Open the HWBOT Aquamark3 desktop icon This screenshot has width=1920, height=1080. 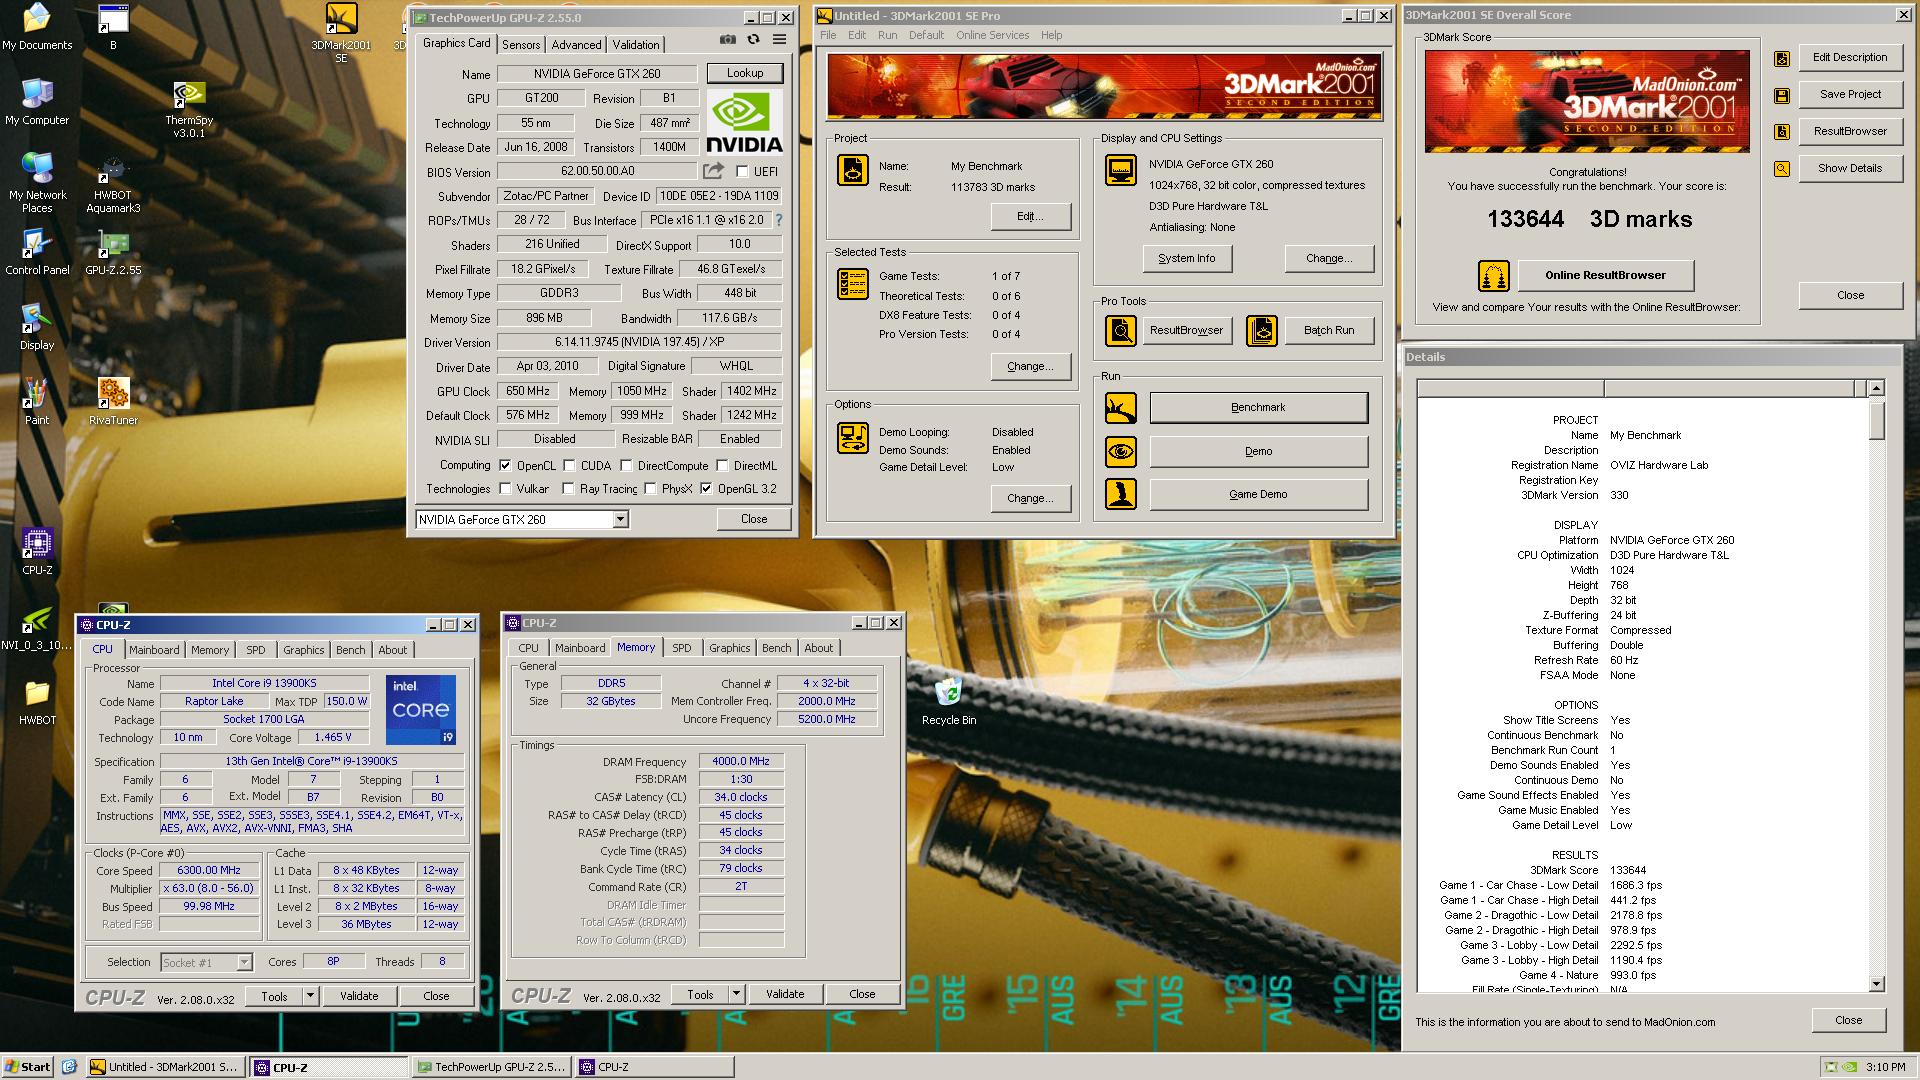[113, 185]
